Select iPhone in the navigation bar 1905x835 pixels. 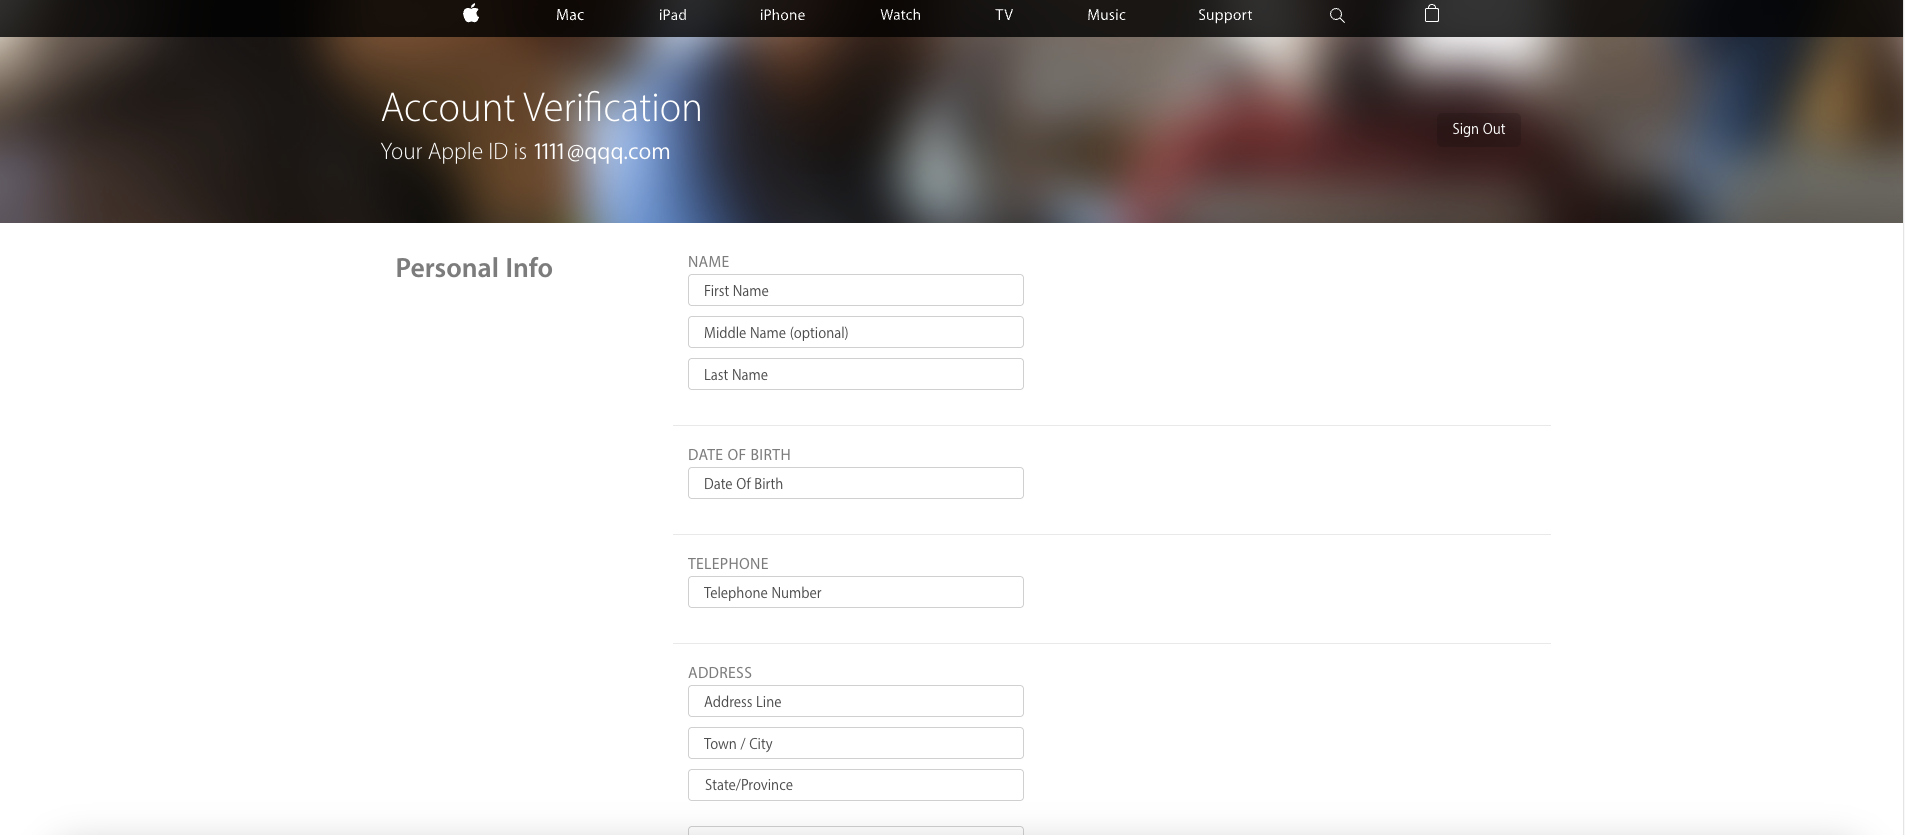782,15
